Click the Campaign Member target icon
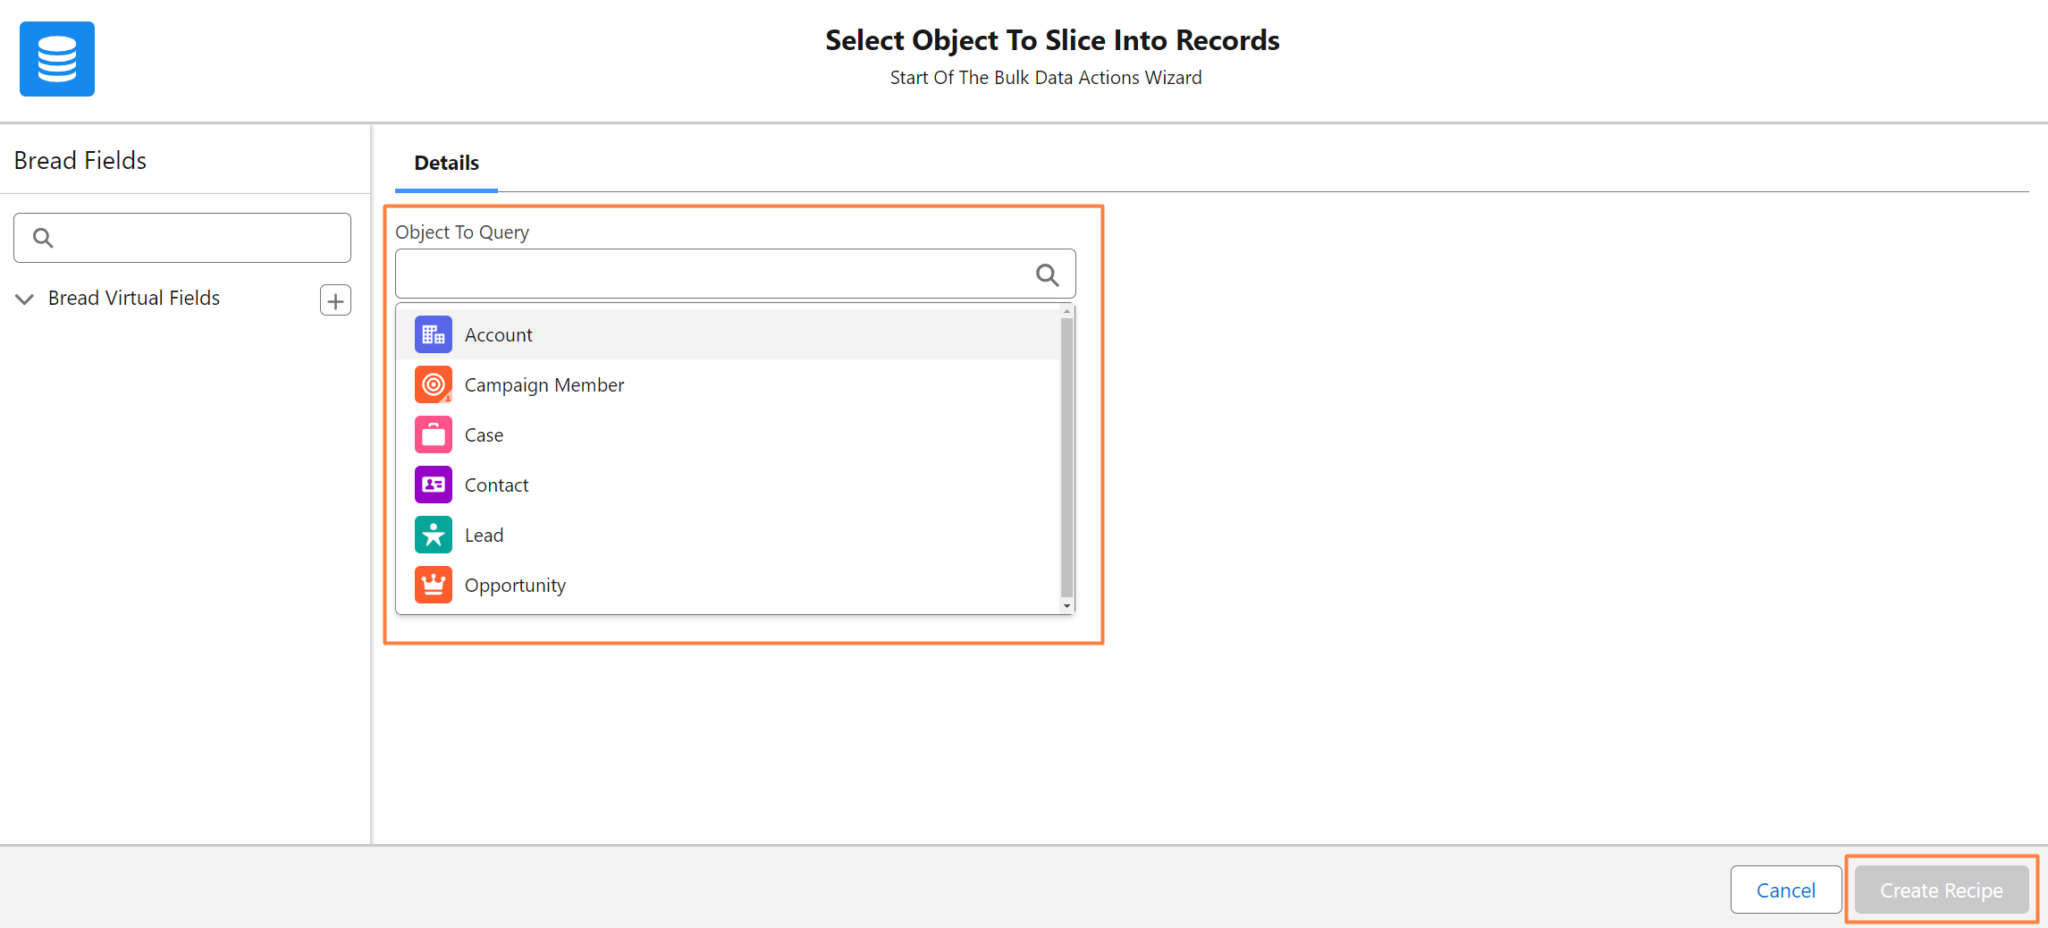Image resolution: width=2048 pixels, height=928 pixels. 433,384
